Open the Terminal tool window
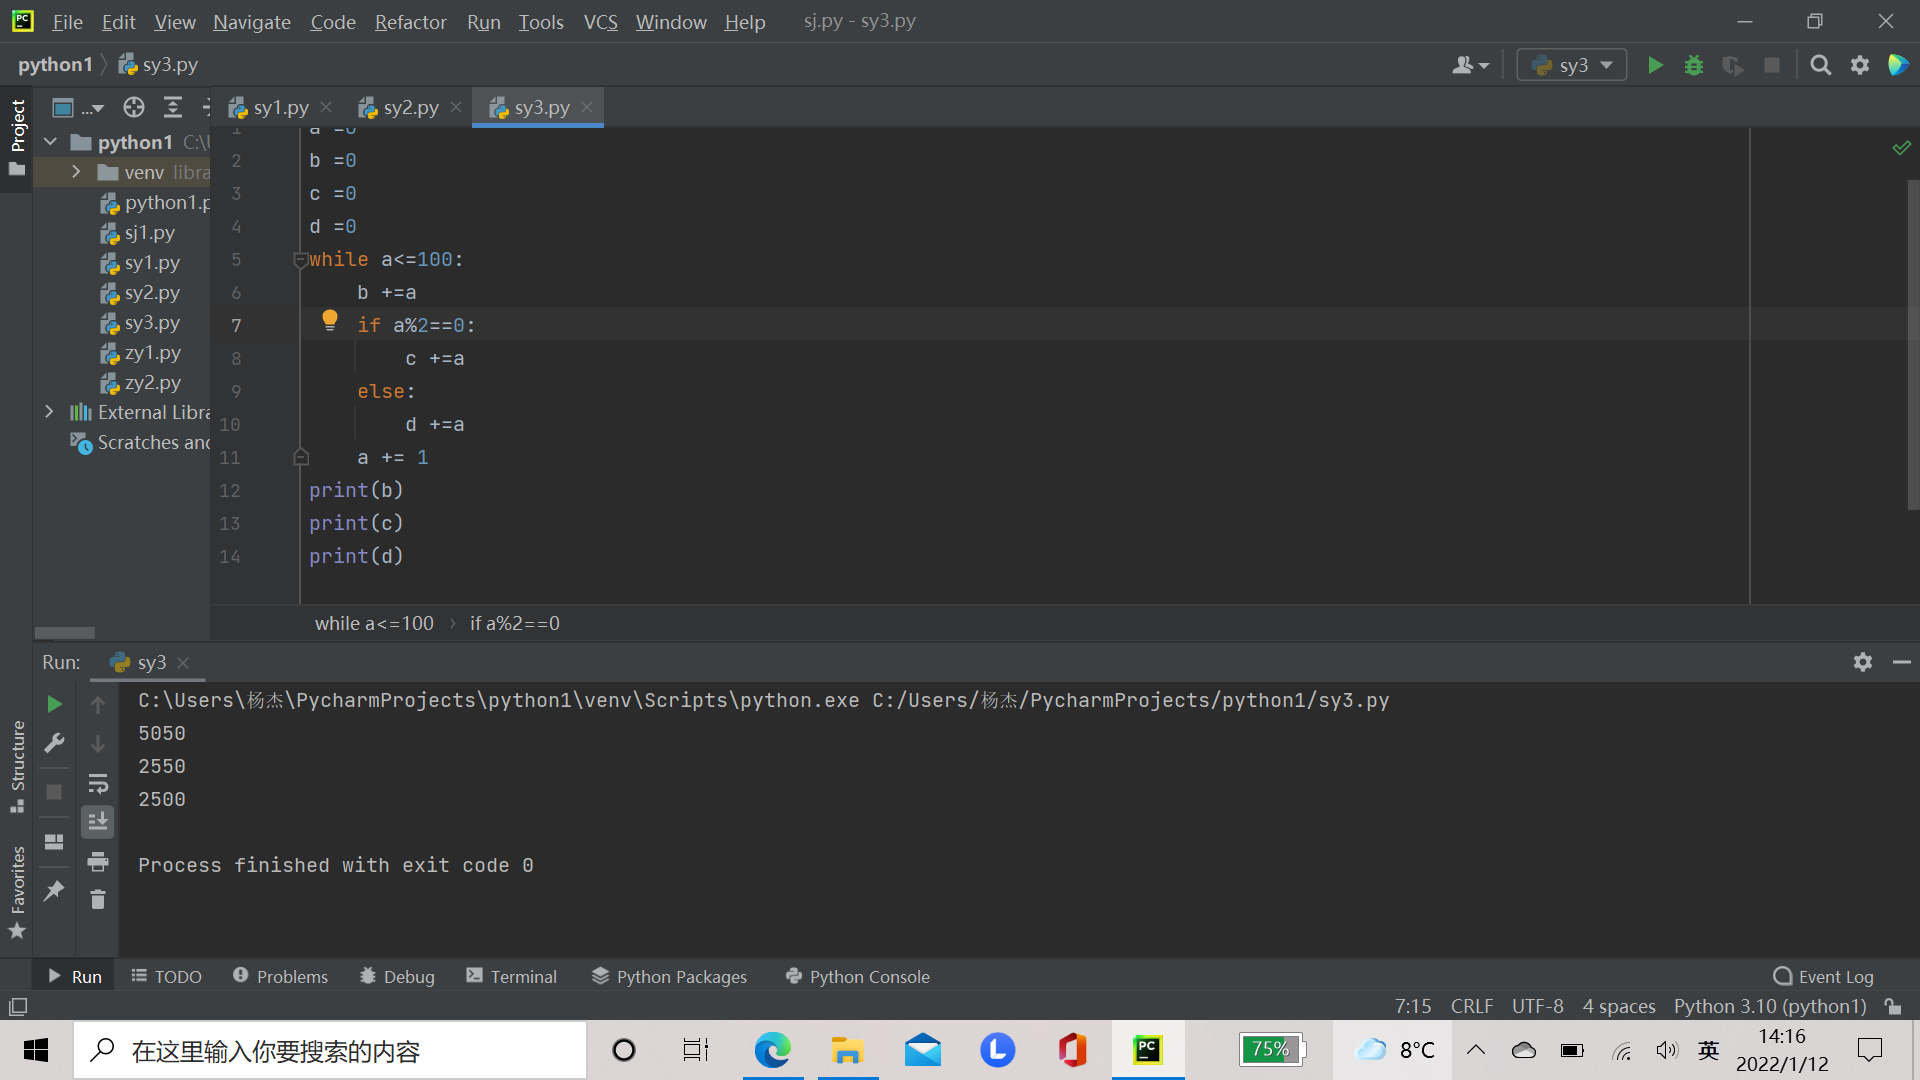 [x=511, y=976]
